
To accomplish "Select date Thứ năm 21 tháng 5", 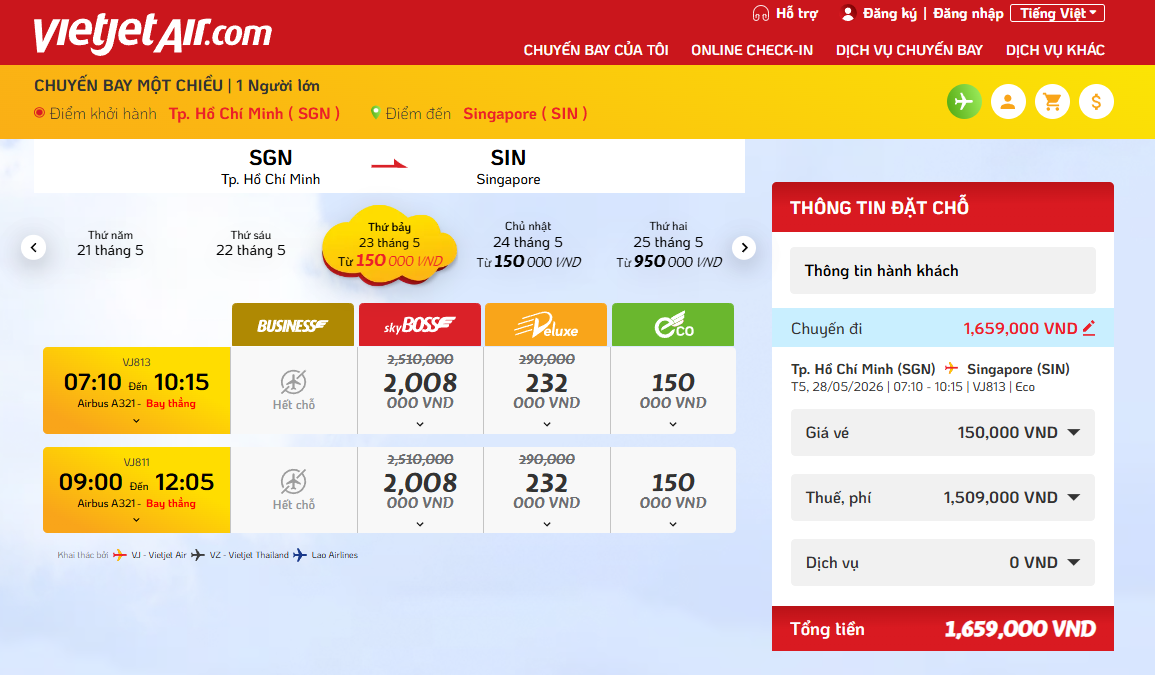I will (x=110, y=244).
